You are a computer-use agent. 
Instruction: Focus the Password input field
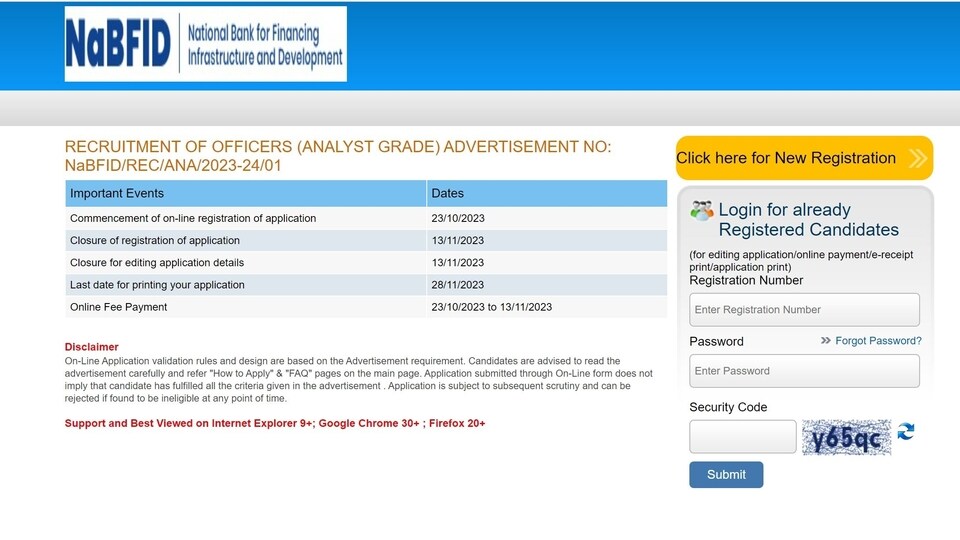[804, 371]
